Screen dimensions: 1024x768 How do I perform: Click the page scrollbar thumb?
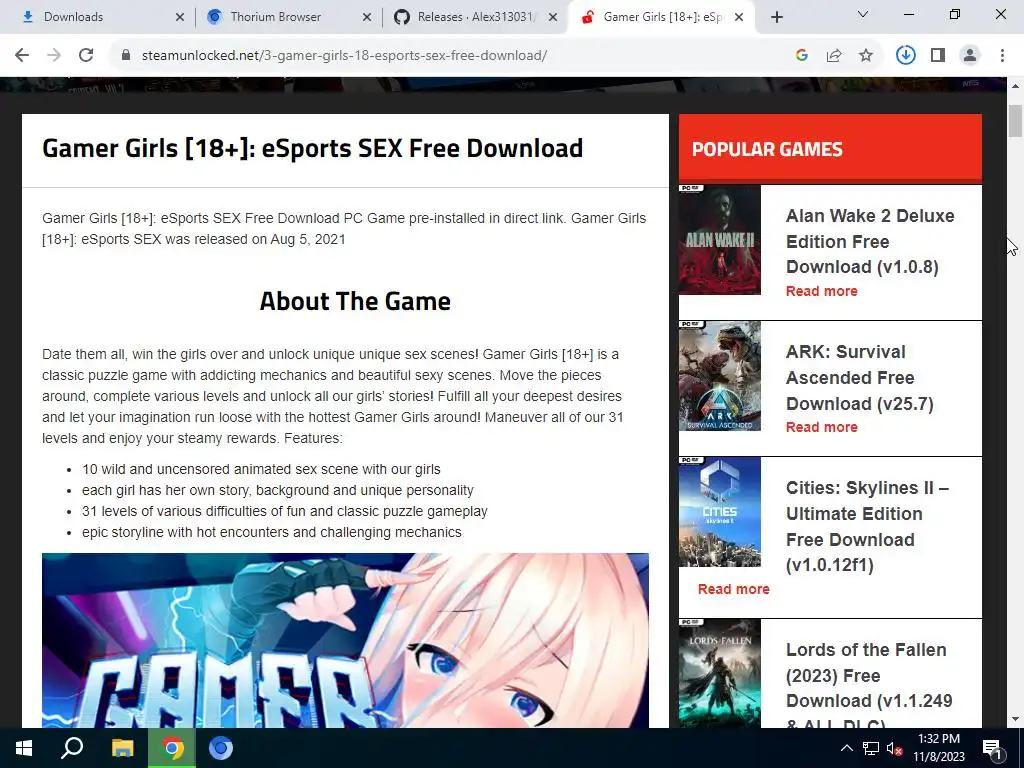[1015, 120]
